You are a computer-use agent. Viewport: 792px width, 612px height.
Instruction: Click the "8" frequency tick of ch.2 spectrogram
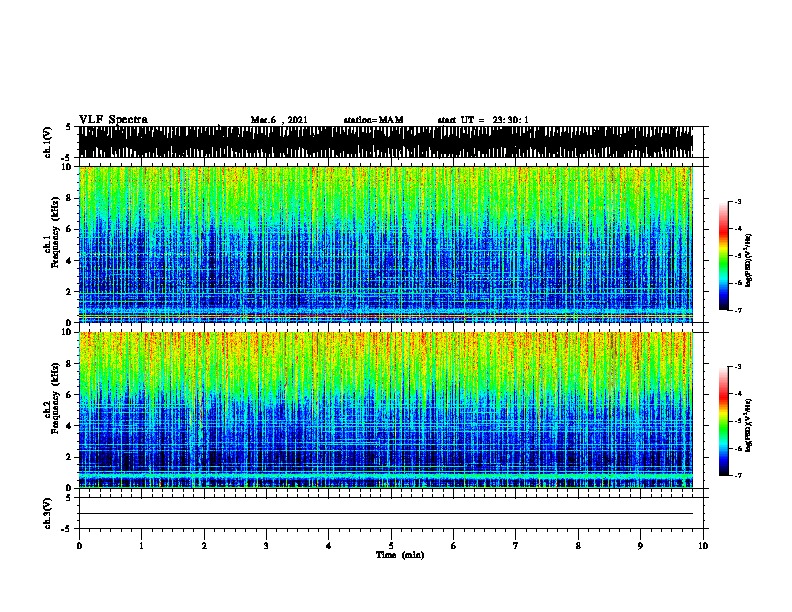click(69, 364)
